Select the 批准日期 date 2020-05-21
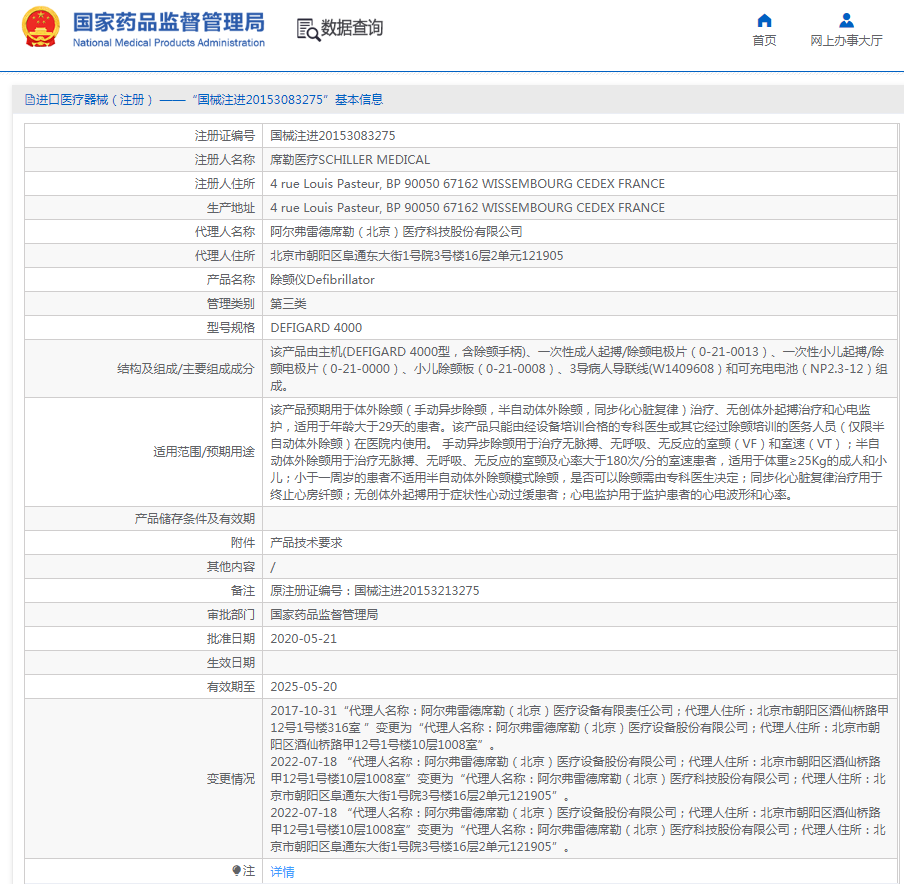The image size is (904, 884). point(303,638)
